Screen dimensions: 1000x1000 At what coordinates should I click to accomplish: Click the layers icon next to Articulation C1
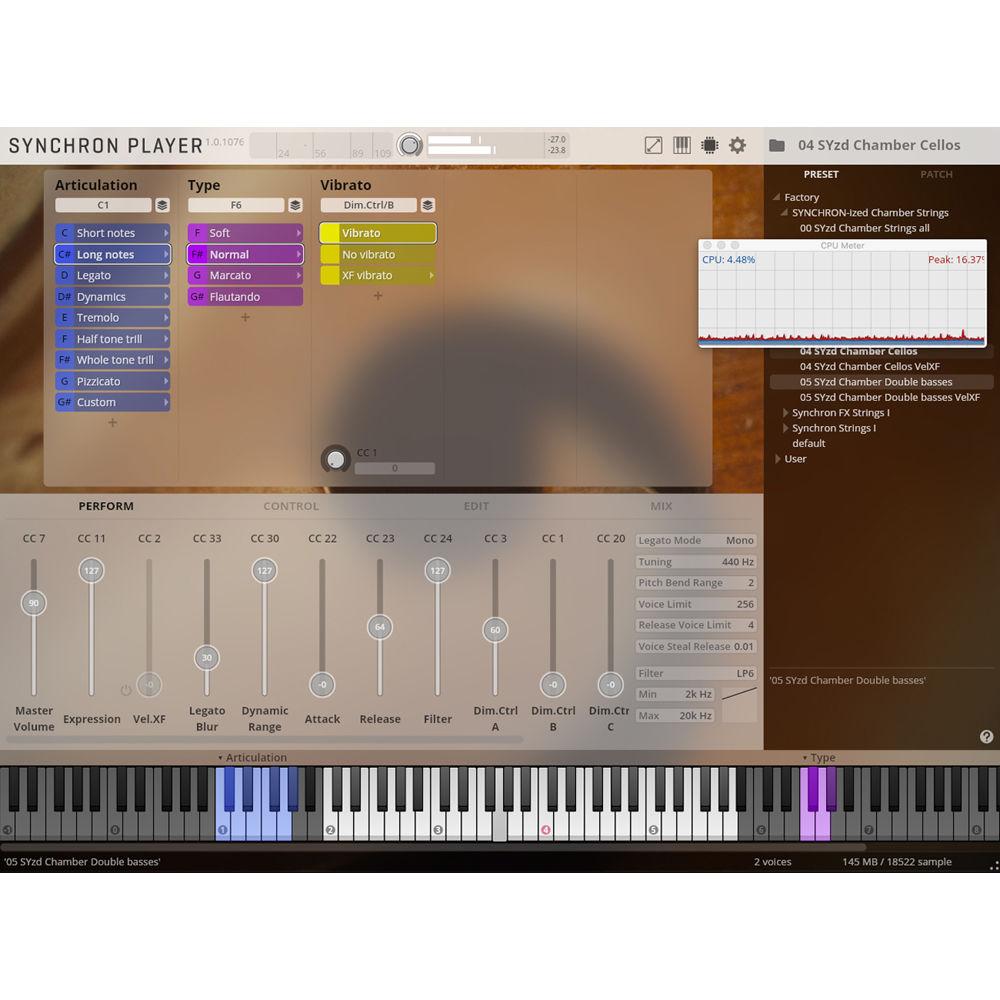[x=162, y=205]
